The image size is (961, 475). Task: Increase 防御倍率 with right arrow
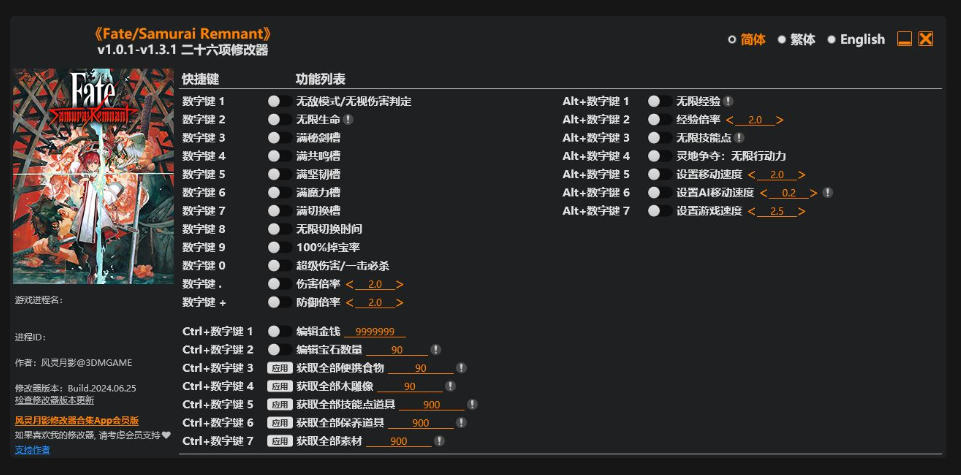click(400, 303)
